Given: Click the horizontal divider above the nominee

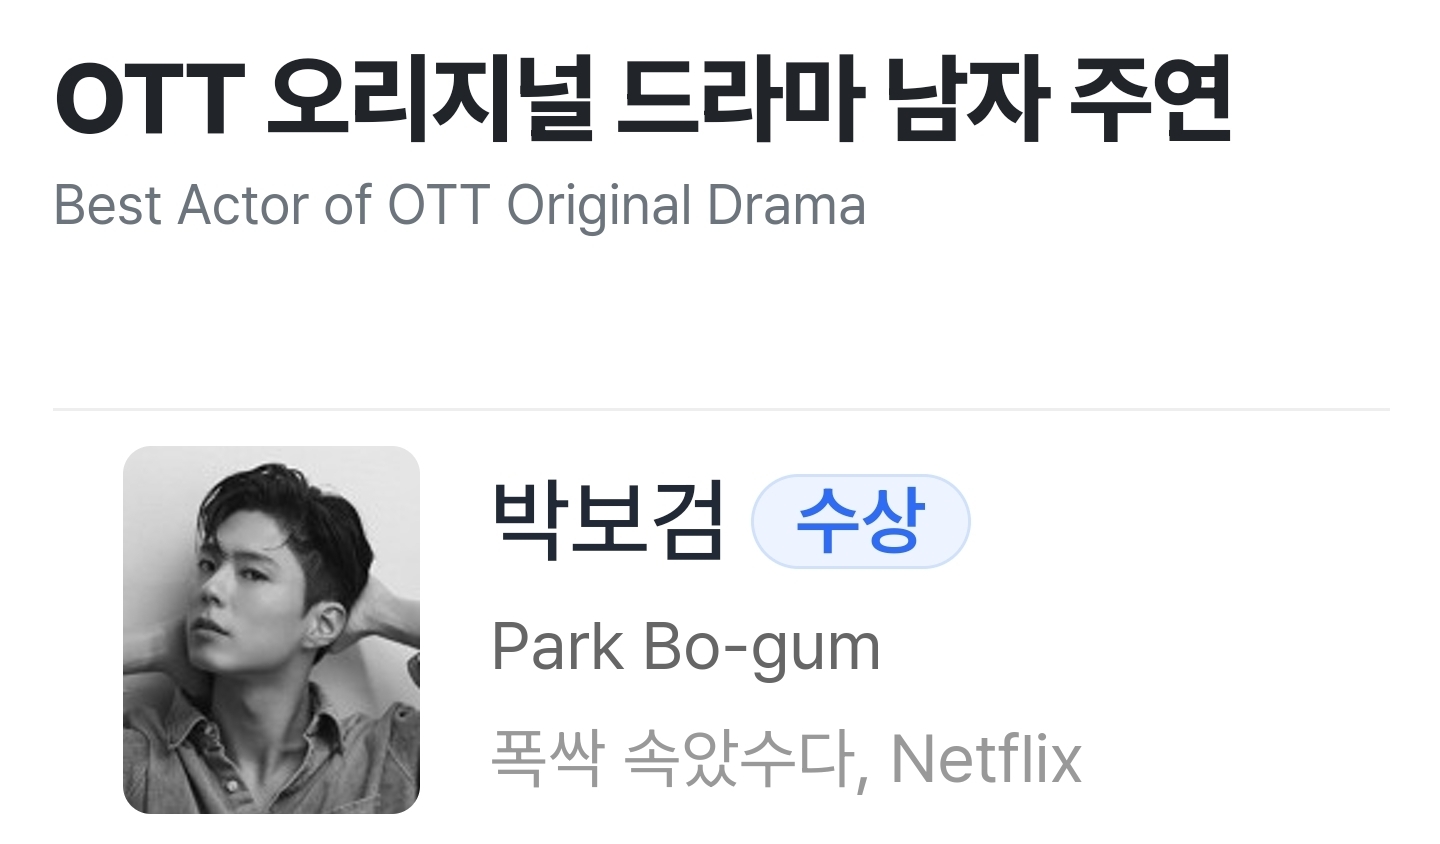Looking at the screenshot, I should [721, 409].
